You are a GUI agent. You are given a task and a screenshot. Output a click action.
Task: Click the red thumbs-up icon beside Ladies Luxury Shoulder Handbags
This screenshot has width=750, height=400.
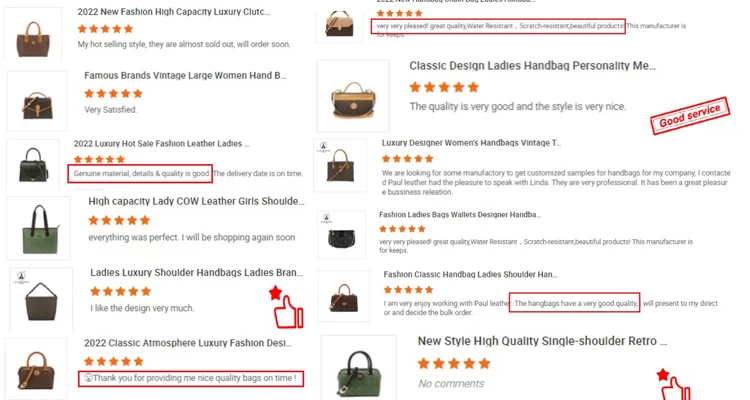click(x=287, y=307)
